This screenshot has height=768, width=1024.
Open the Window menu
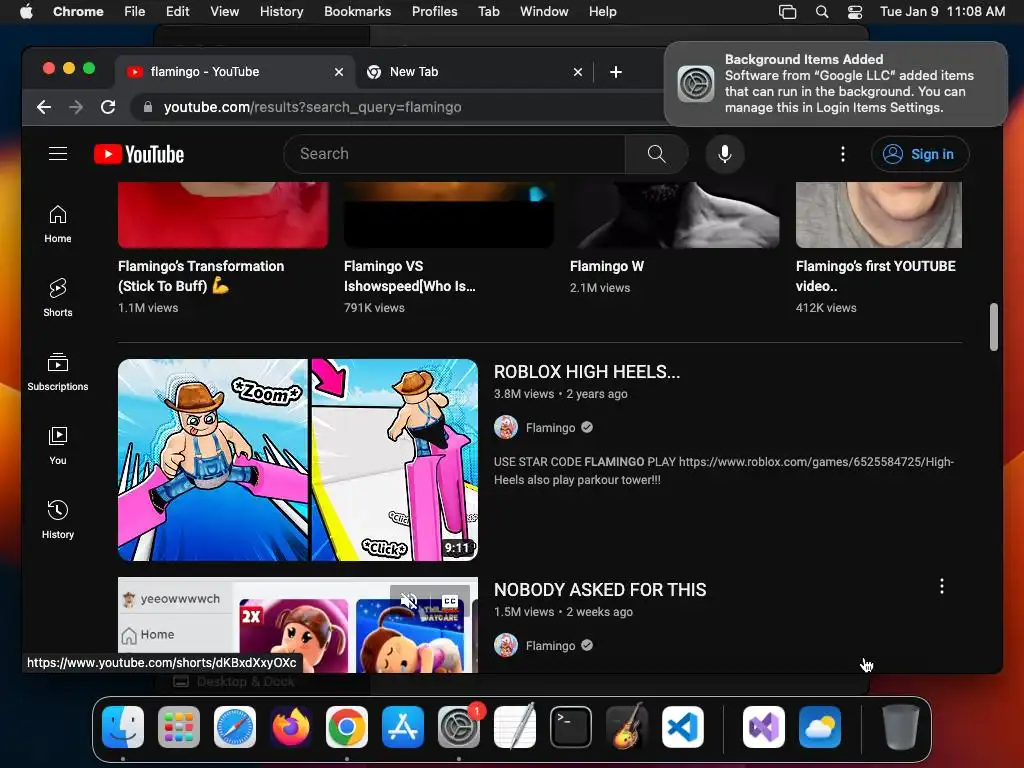[x=544, y=12]
